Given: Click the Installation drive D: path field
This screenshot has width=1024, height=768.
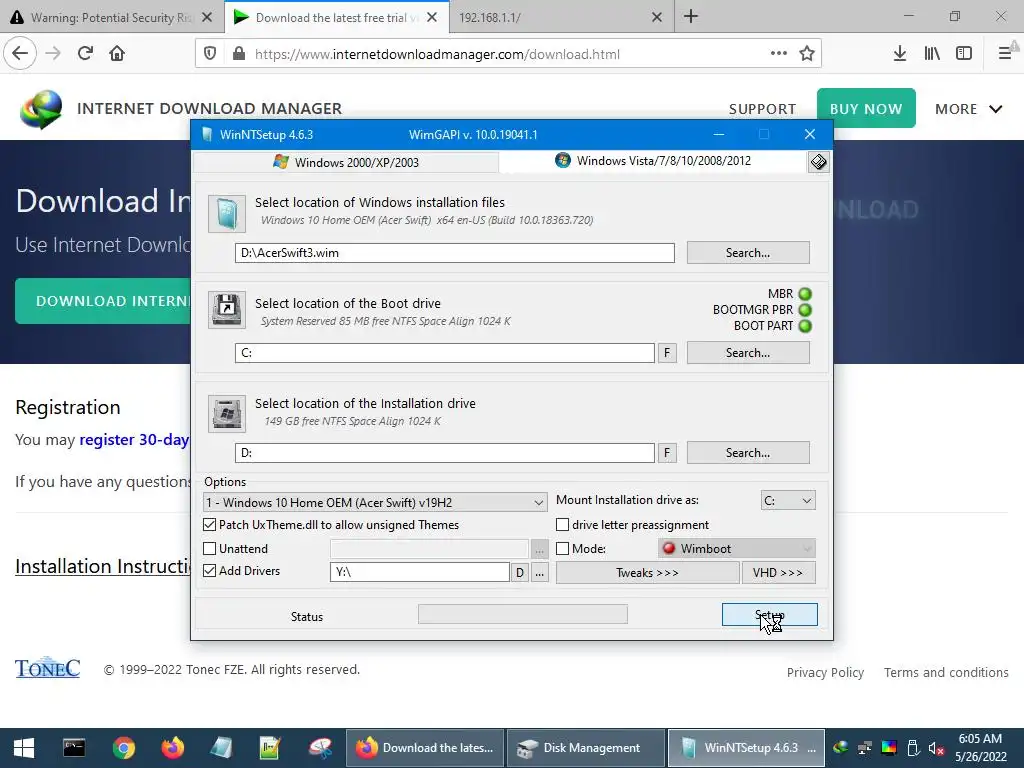Looking at the screenshot, I should click(445, 453).
